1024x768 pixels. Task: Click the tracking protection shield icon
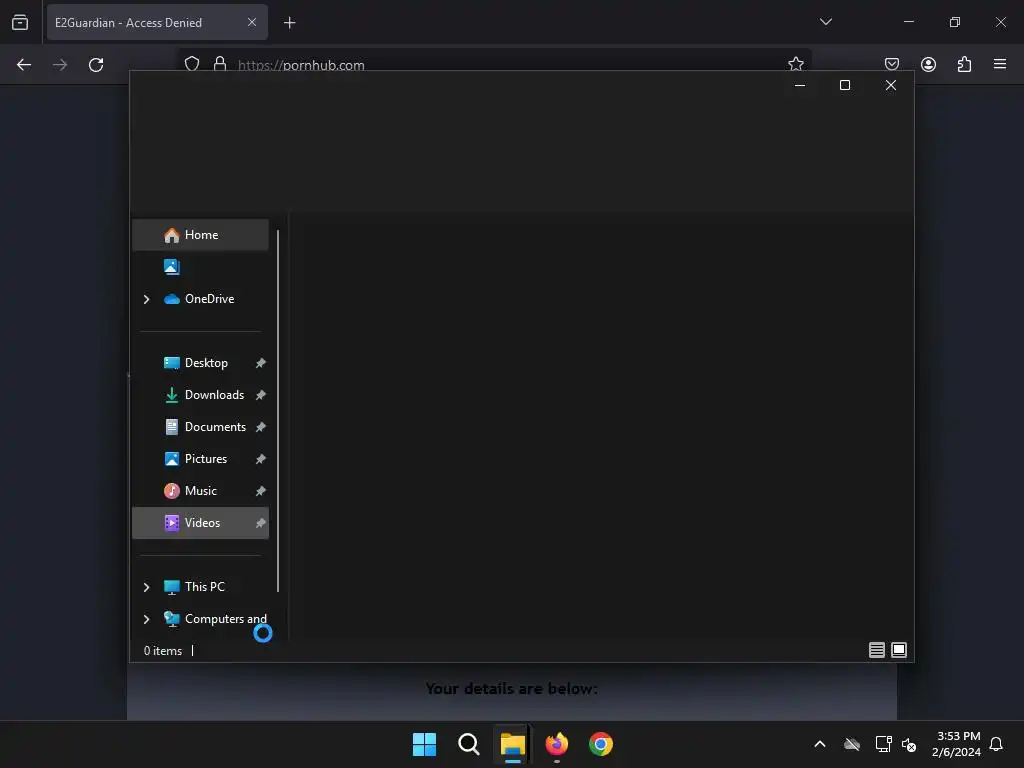tap(192, 63)
